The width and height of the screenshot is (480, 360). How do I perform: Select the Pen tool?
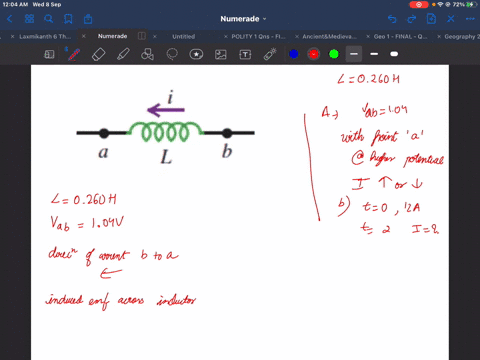pos(74,54)
